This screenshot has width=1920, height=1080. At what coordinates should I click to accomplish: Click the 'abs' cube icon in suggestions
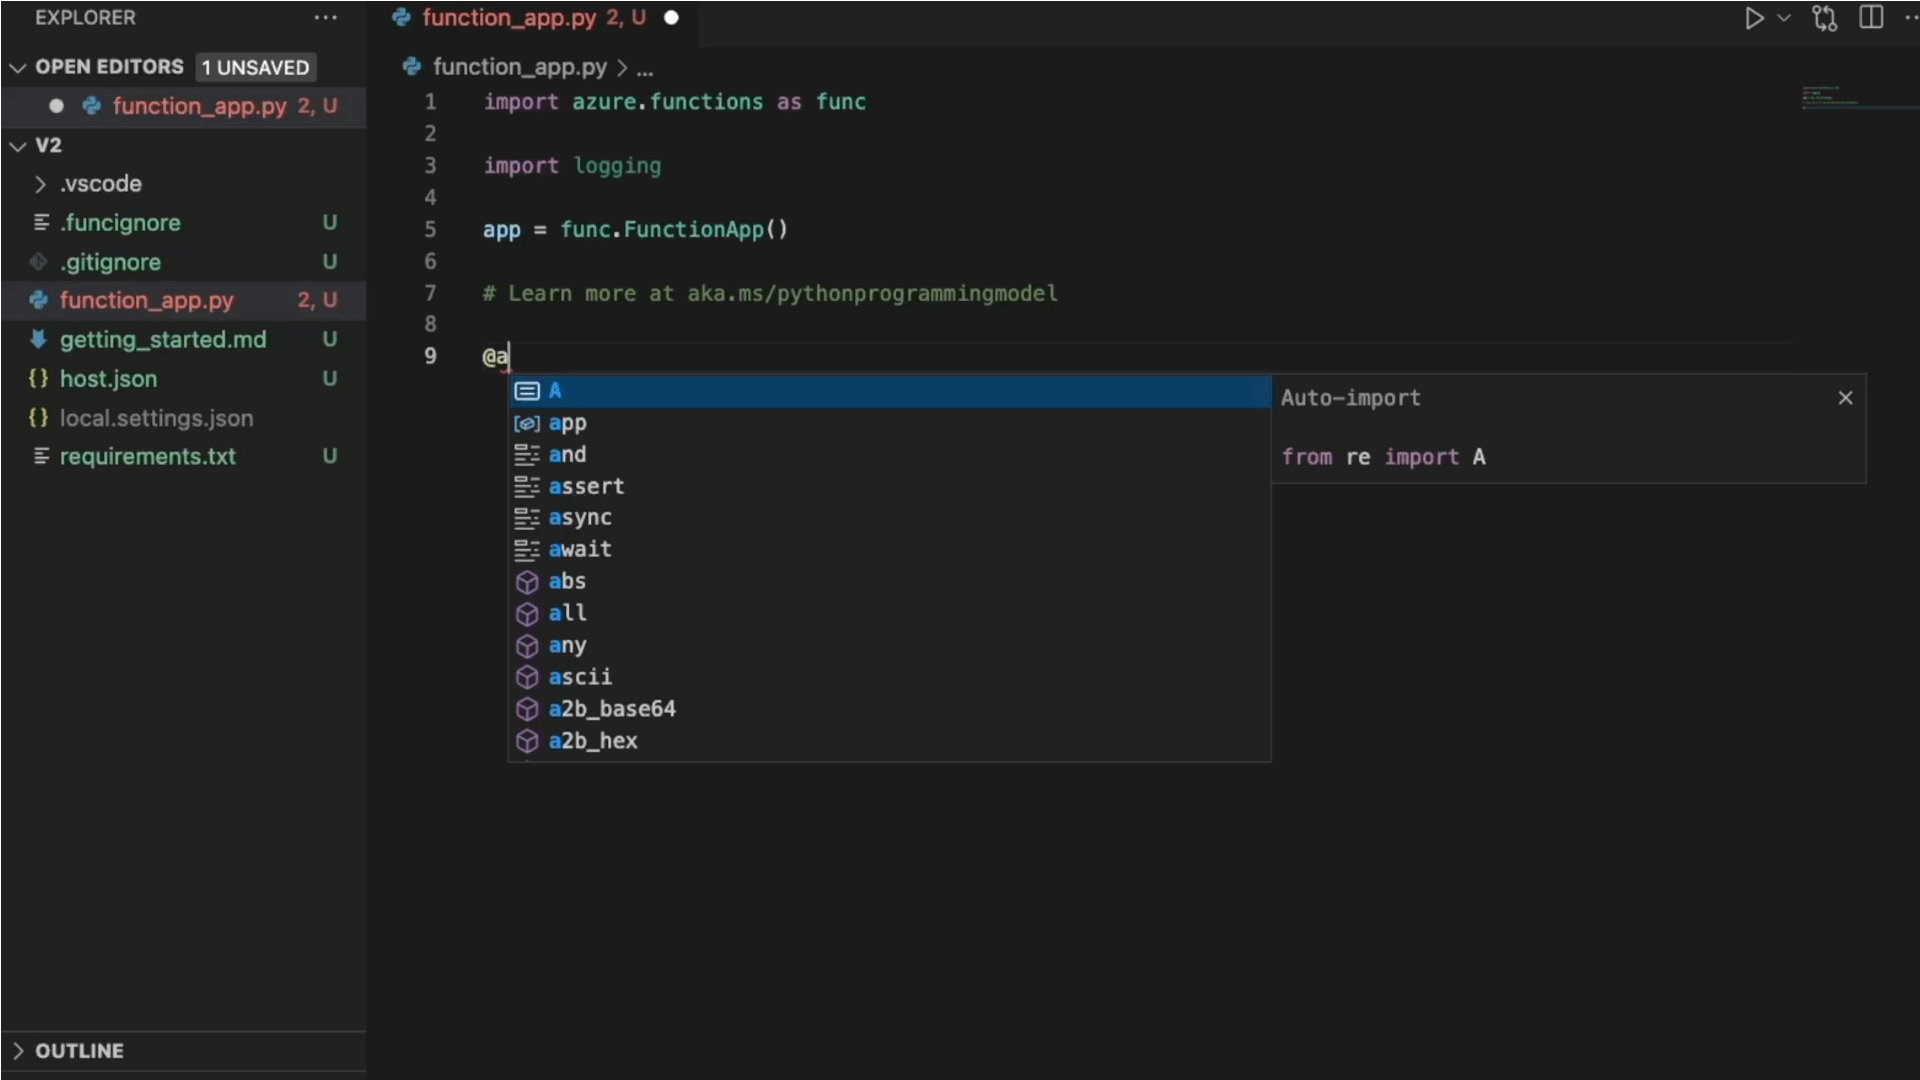click(x=527, y=581)
